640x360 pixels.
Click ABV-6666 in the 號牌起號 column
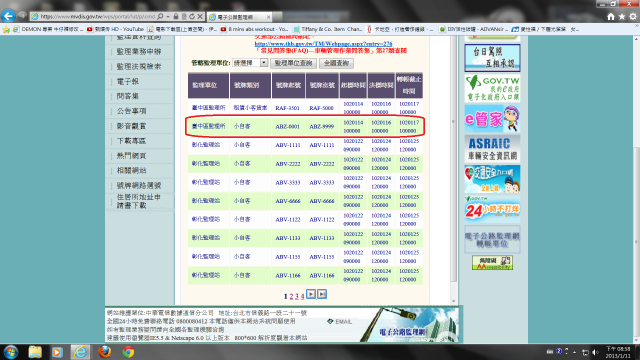(x=288, y=201)
